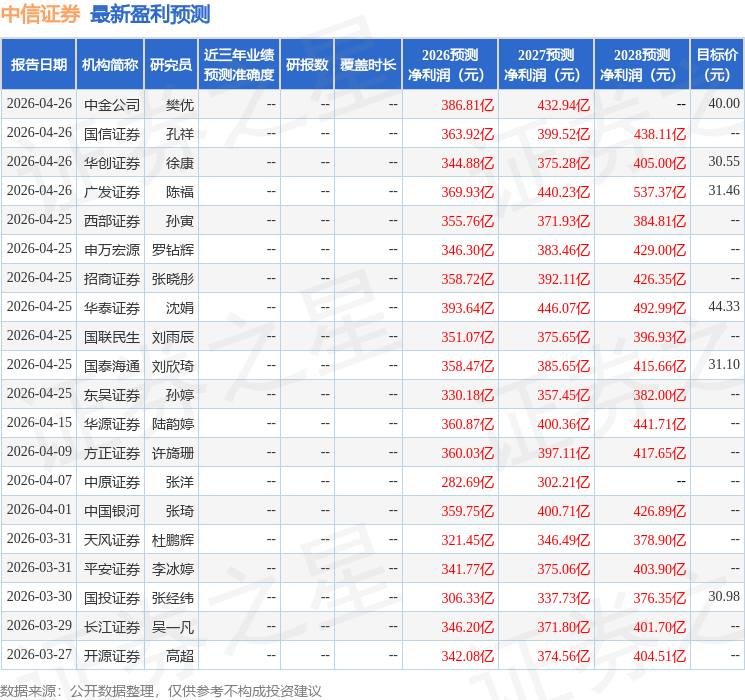
Task: Click target price 44.33
Action: click(724, 306)
